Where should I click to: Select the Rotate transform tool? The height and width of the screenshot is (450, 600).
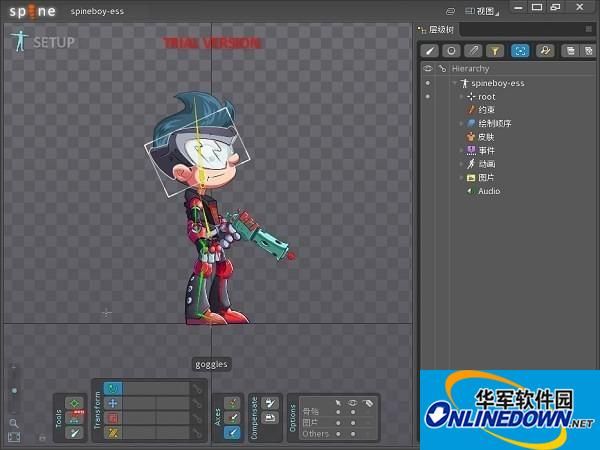pos(113,388)
